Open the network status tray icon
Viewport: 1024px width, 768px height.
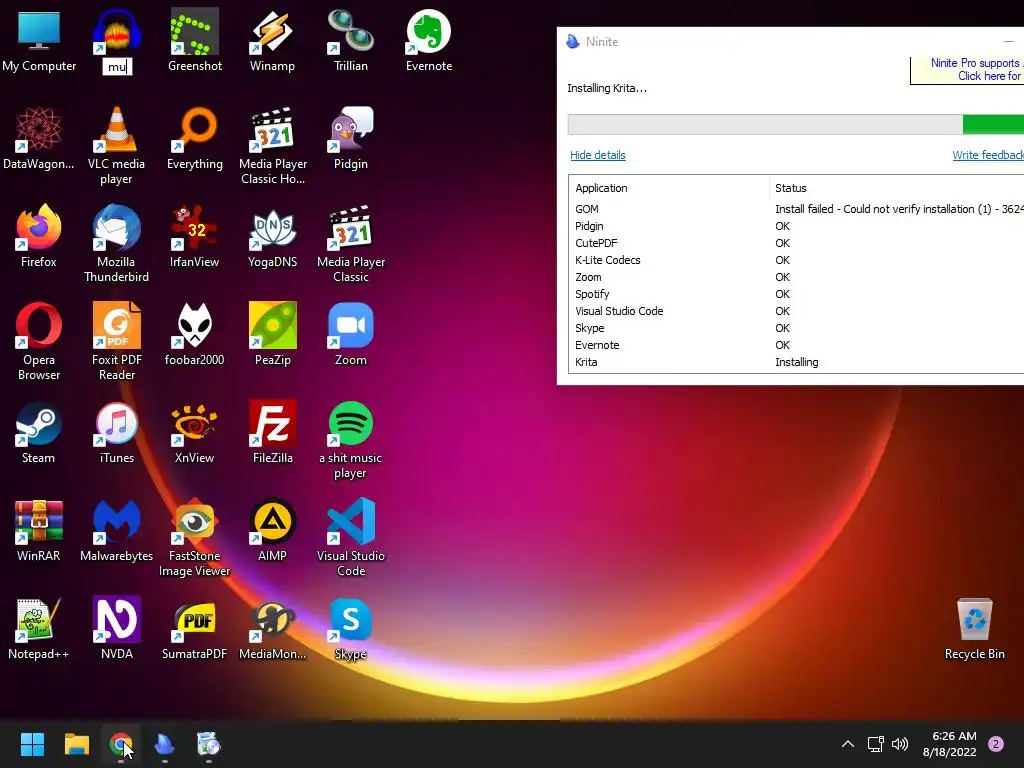(x=875, y=744)
